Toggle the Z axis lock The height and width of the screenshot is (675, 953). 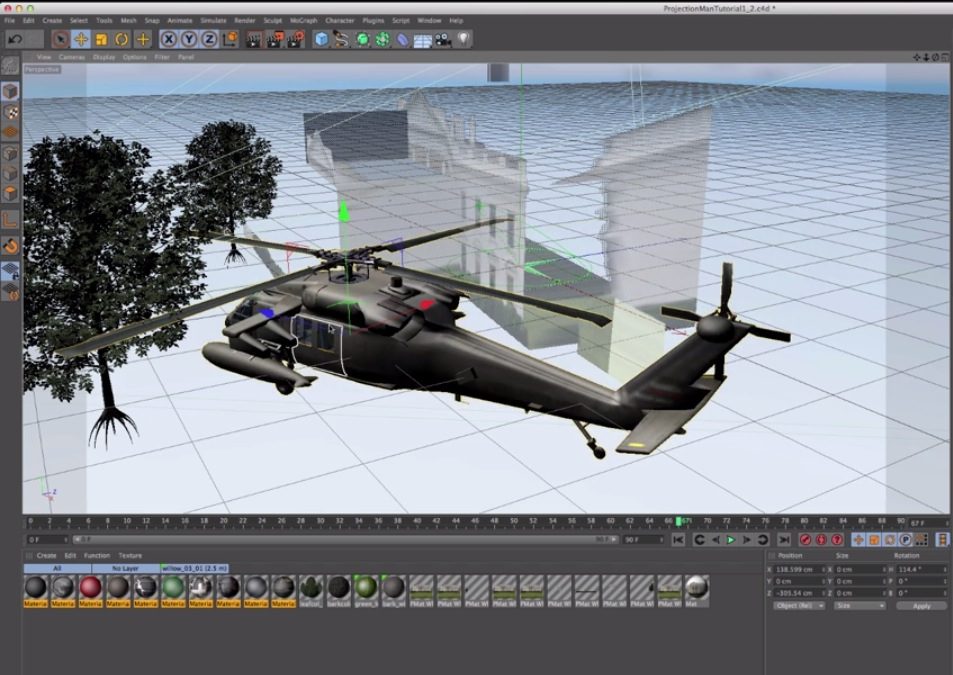point(209,39)
